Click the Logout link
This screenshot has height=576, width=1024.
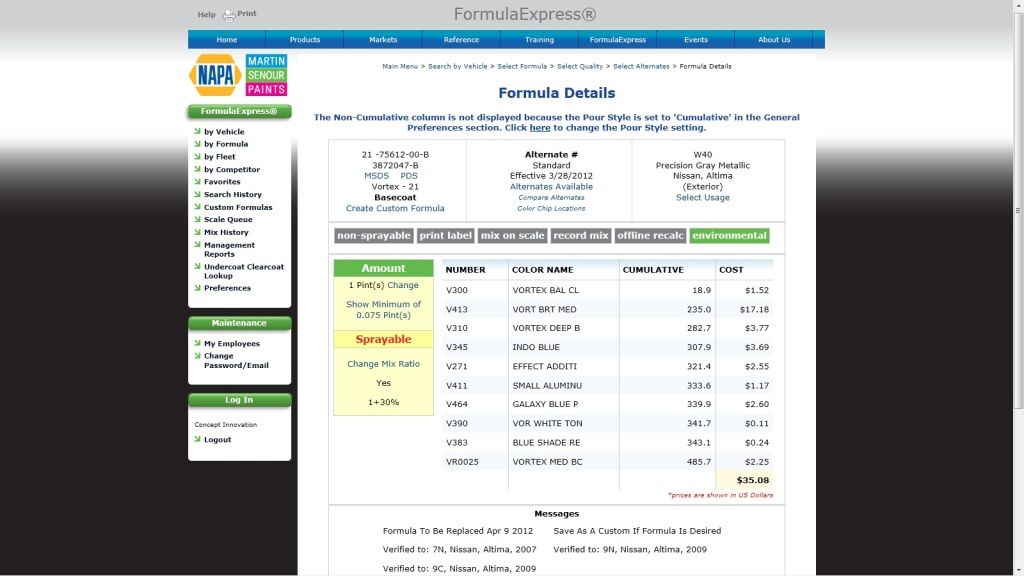pyautogui.click(x=217, y=440)
